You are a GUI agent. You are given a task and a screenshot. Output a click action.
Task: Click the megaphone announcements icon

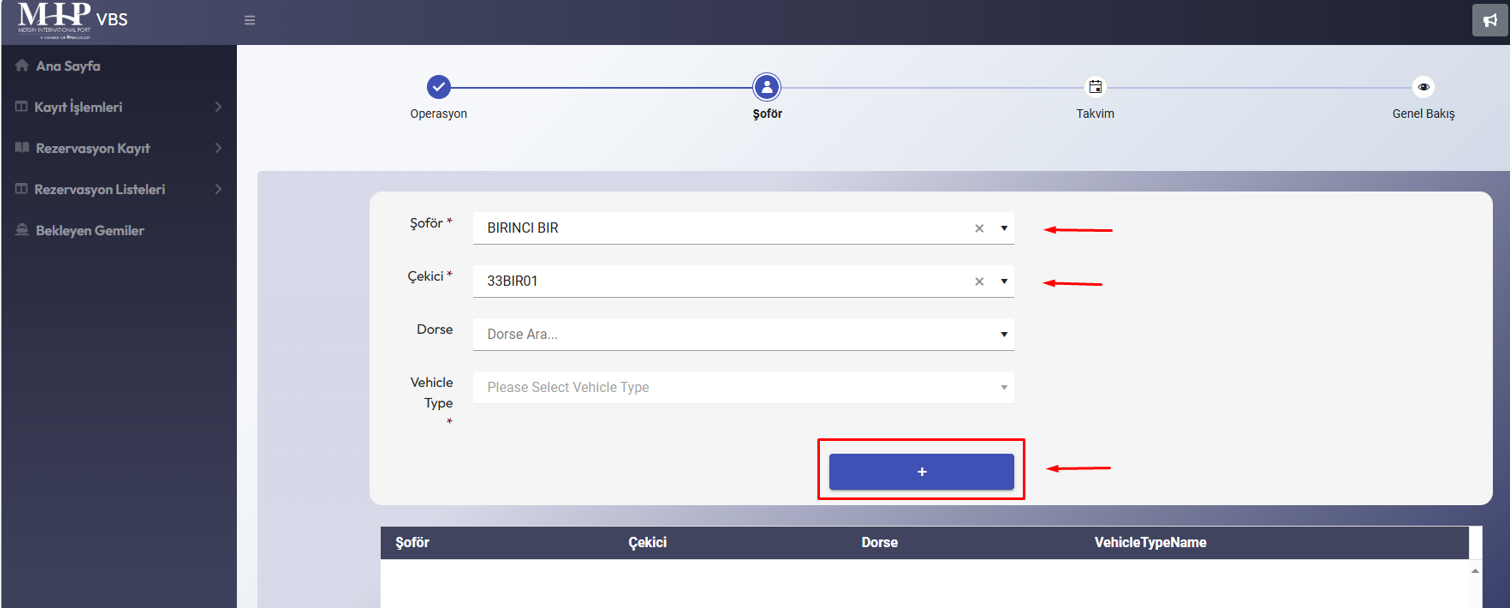coord(1489,20)
